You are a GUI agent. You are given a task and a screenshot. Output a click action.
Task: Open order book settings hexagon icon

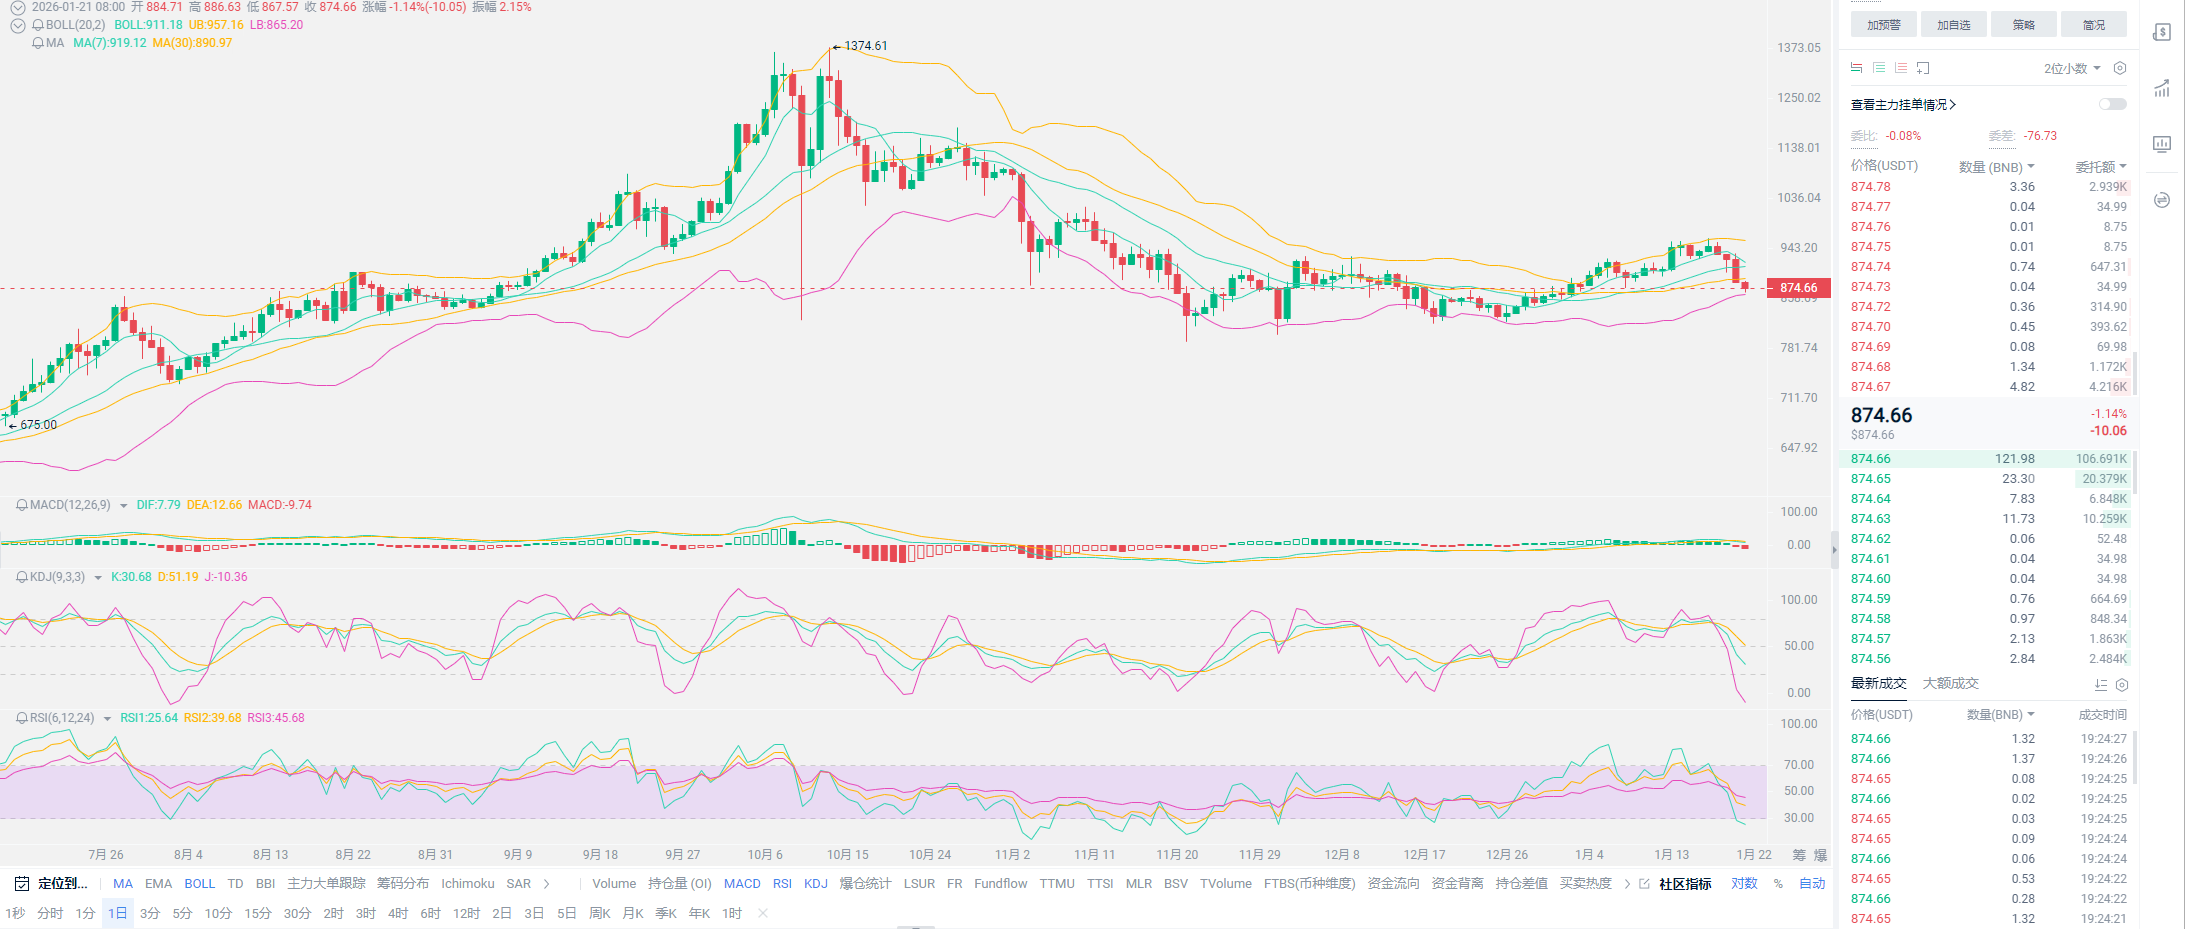tap(2119, 68)
